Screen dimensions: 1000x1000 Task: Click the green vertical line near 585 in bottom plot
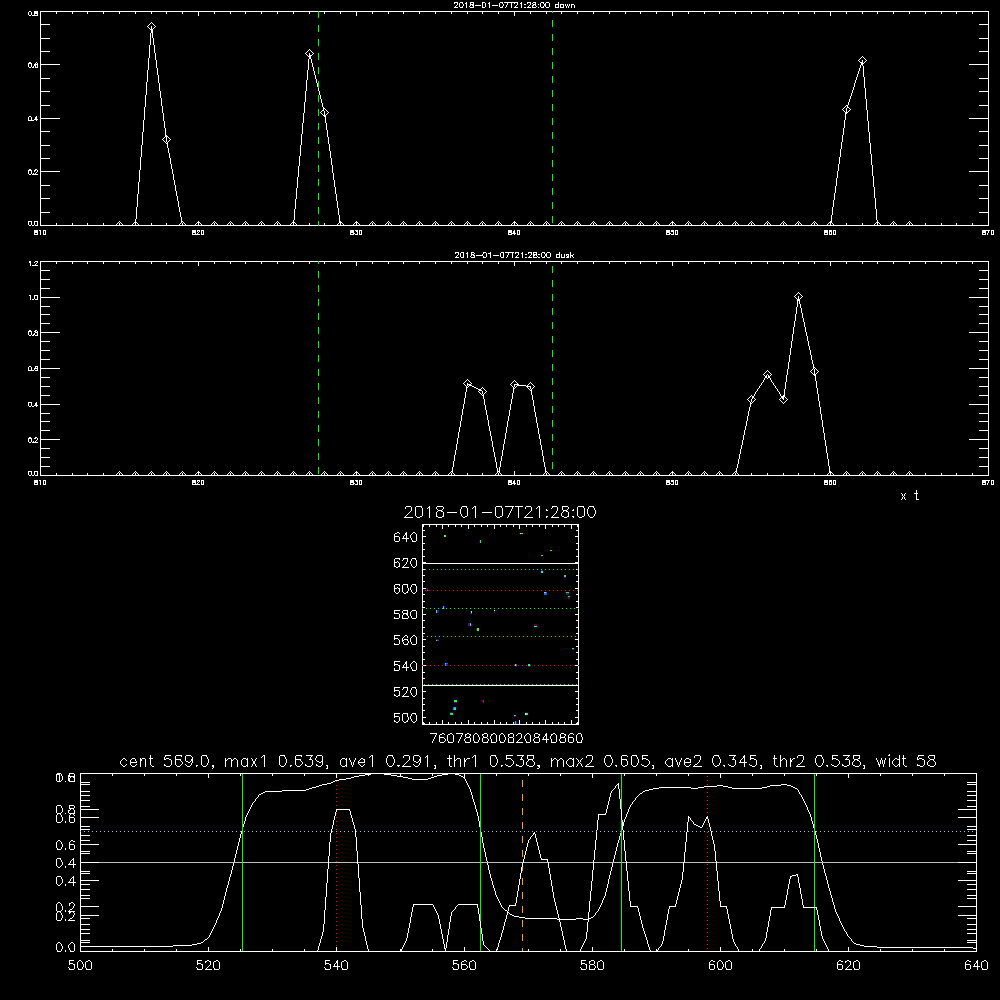(x=621, y=862)
